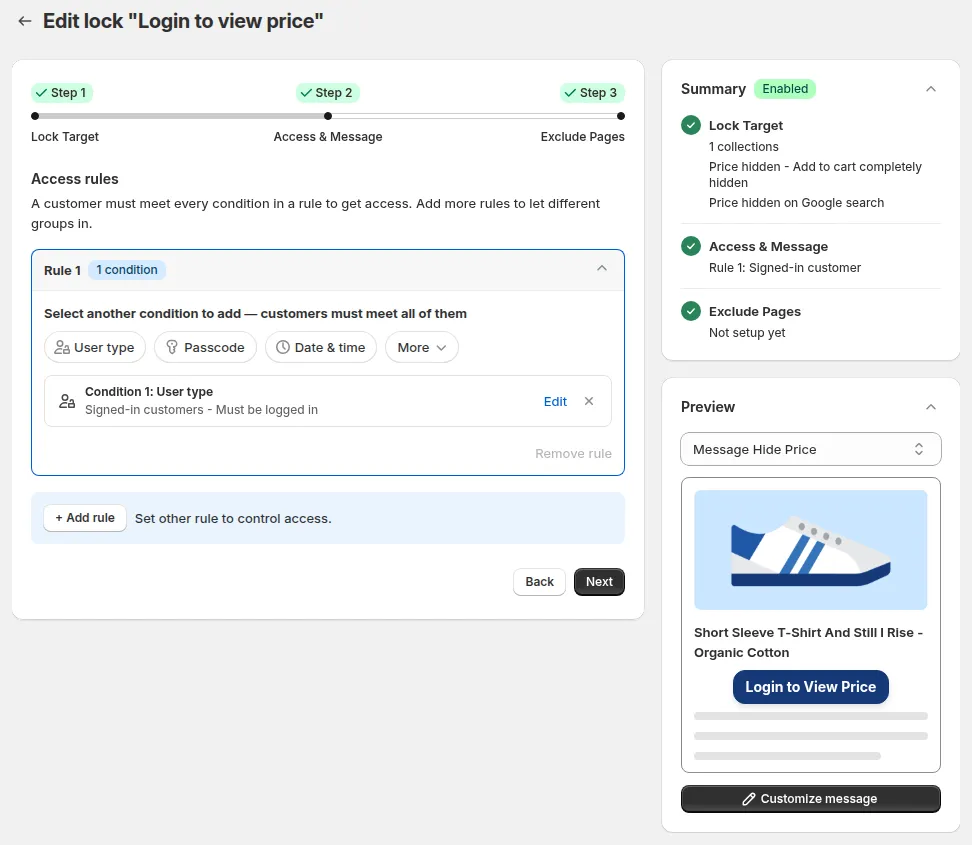
Task: Click the 'Price hidden - Add to cart completely hidden' text
Action: point(815,174)
